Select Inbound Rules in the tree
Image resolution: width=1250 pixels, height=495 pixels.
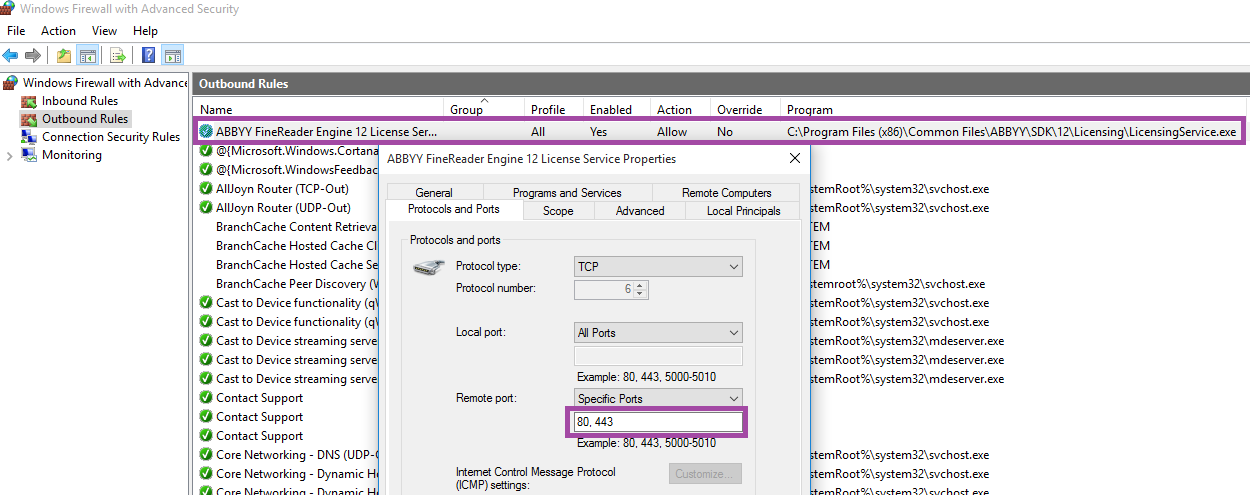[x=80, y=101]
